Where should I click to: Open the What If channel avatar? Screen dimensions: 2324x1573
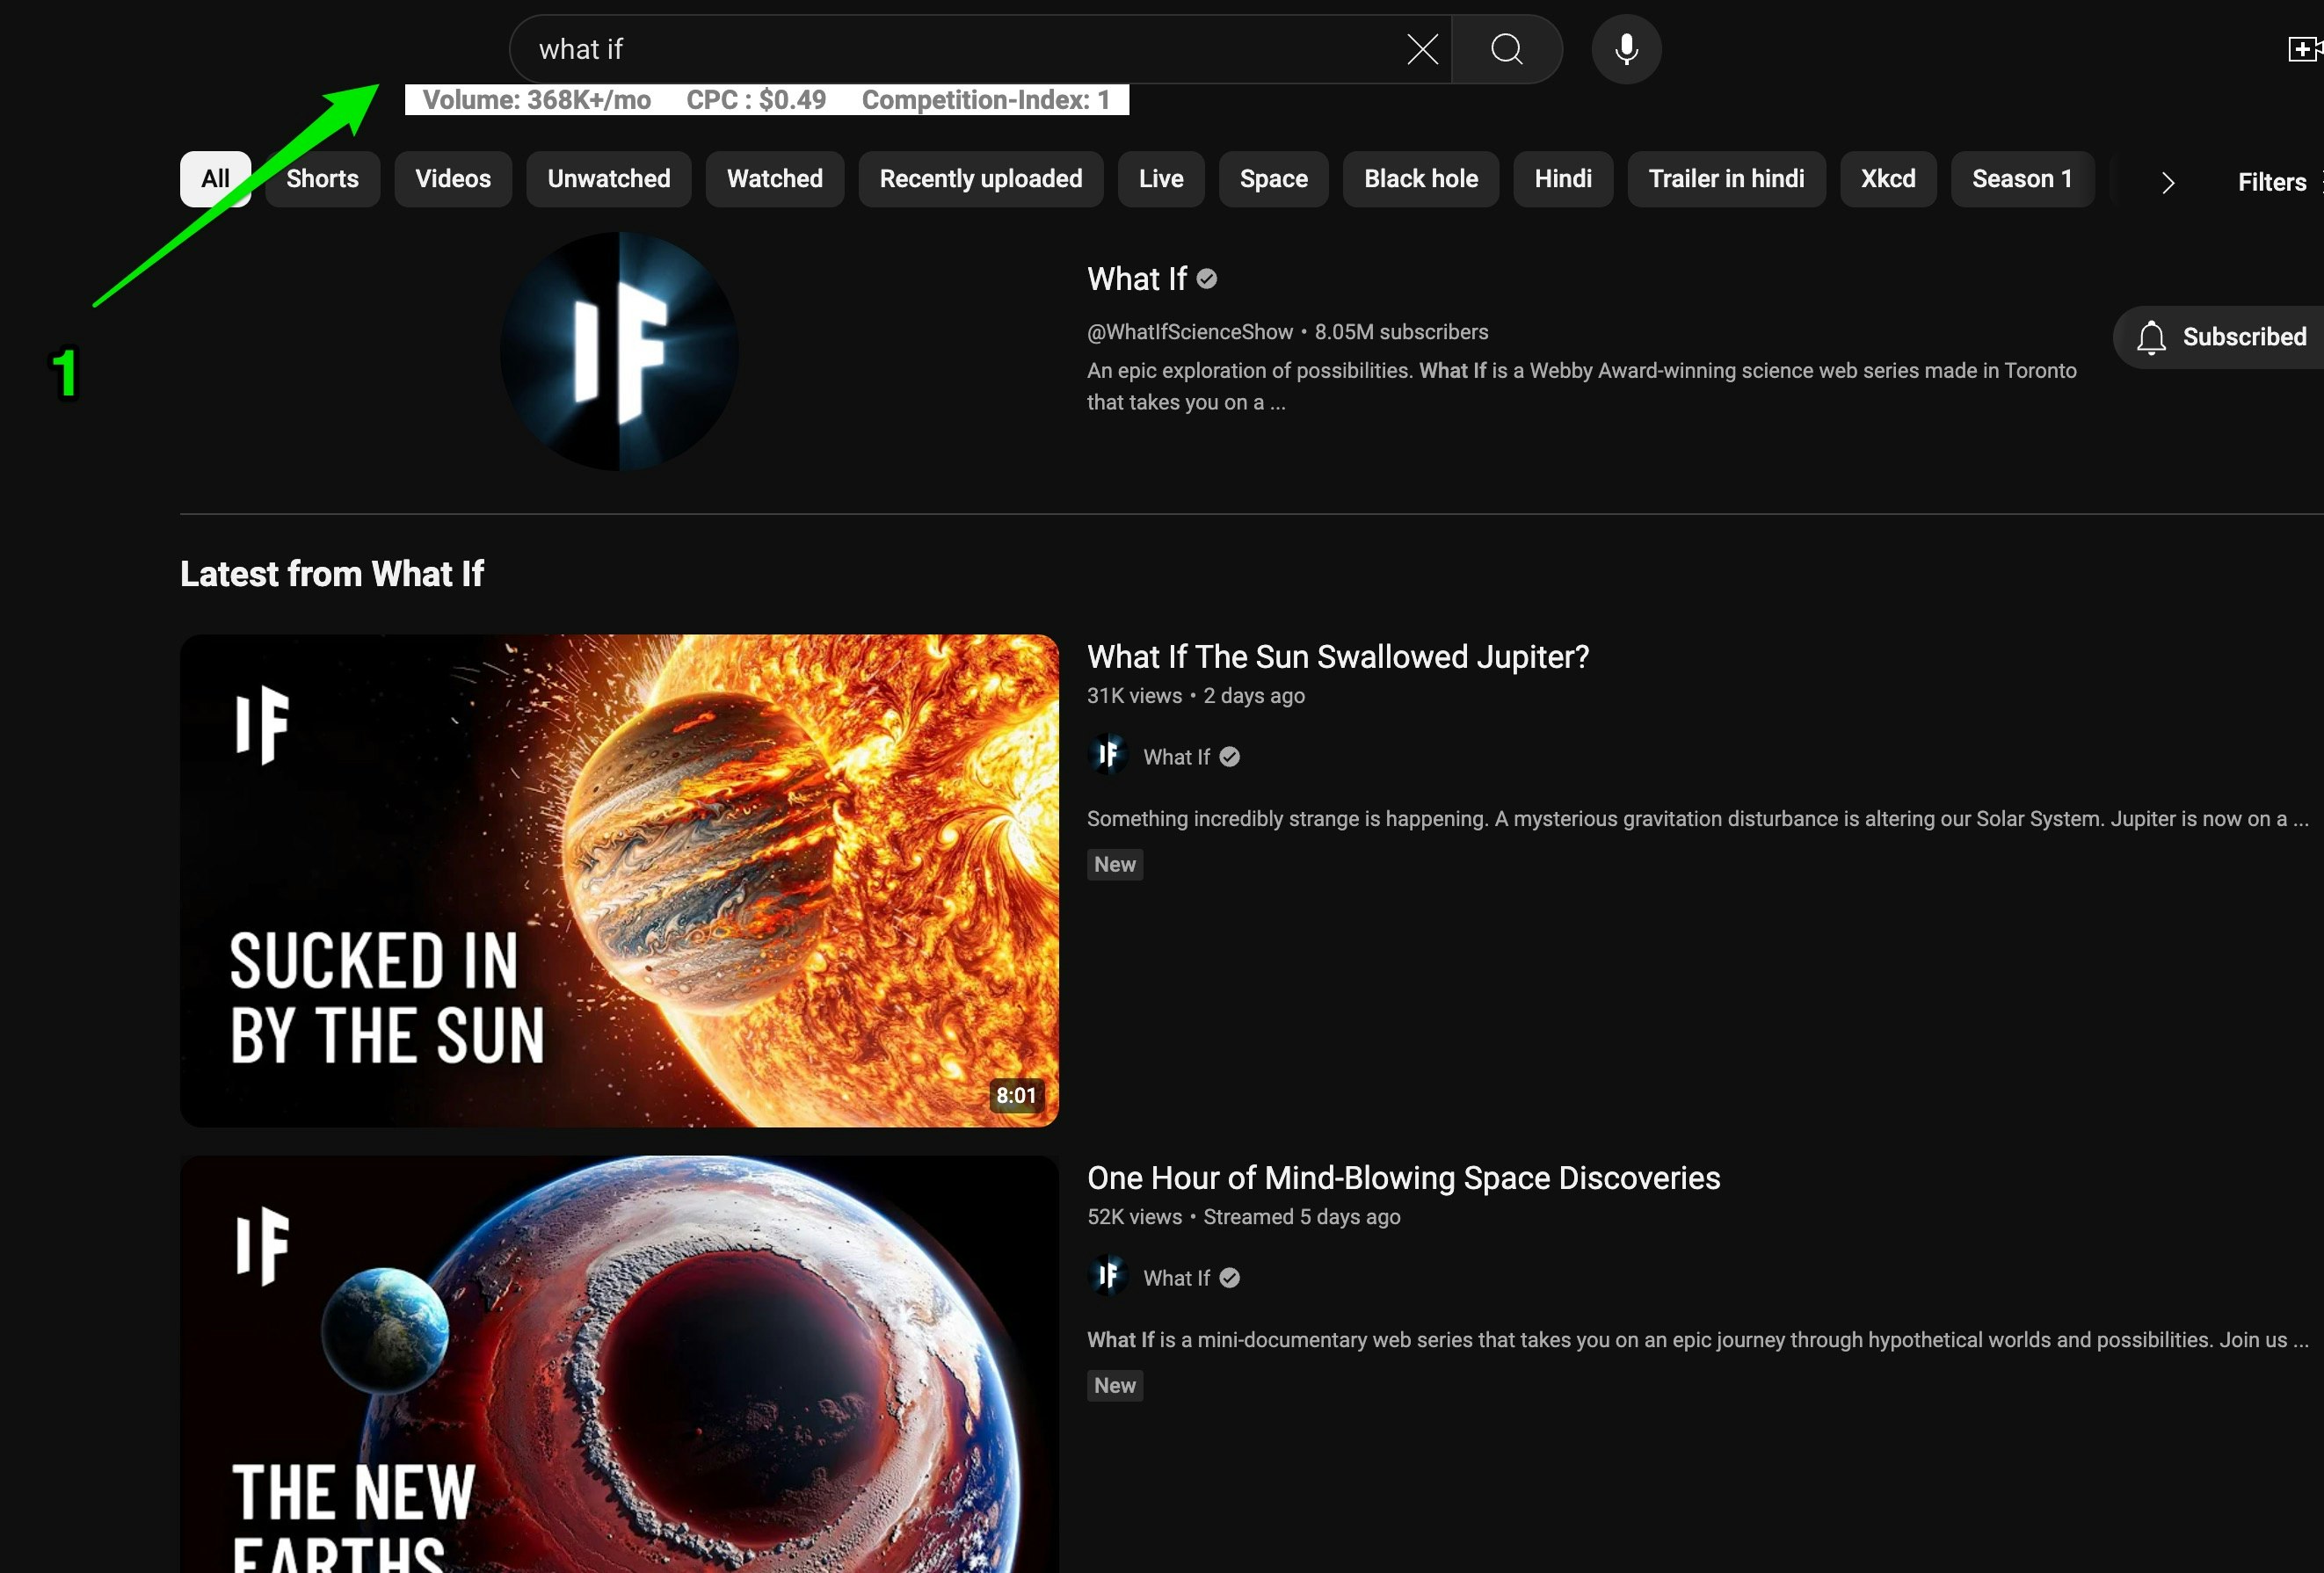point(619,351)
